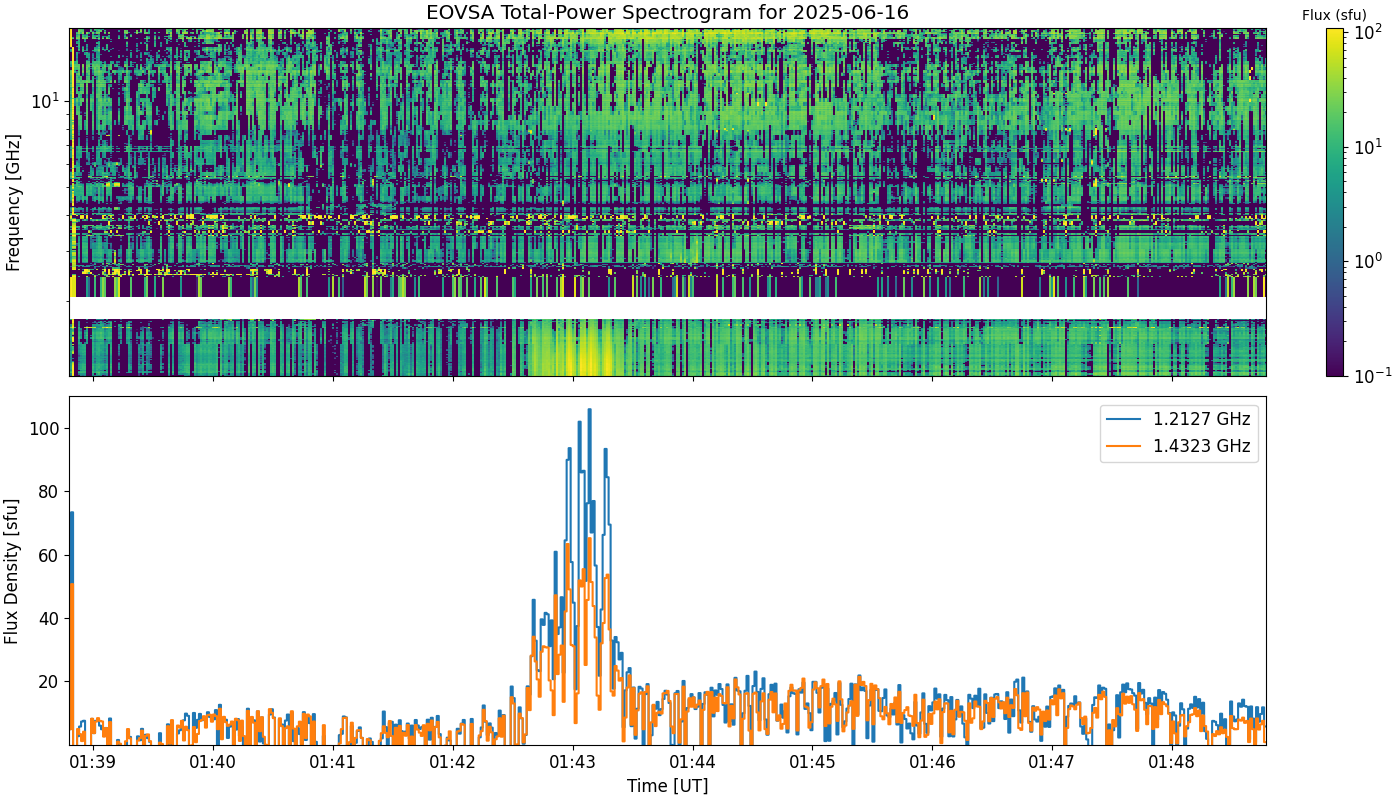Click the peak of blue flux curve
This screenshot has width=1400, height=800.
pos(589,410)
